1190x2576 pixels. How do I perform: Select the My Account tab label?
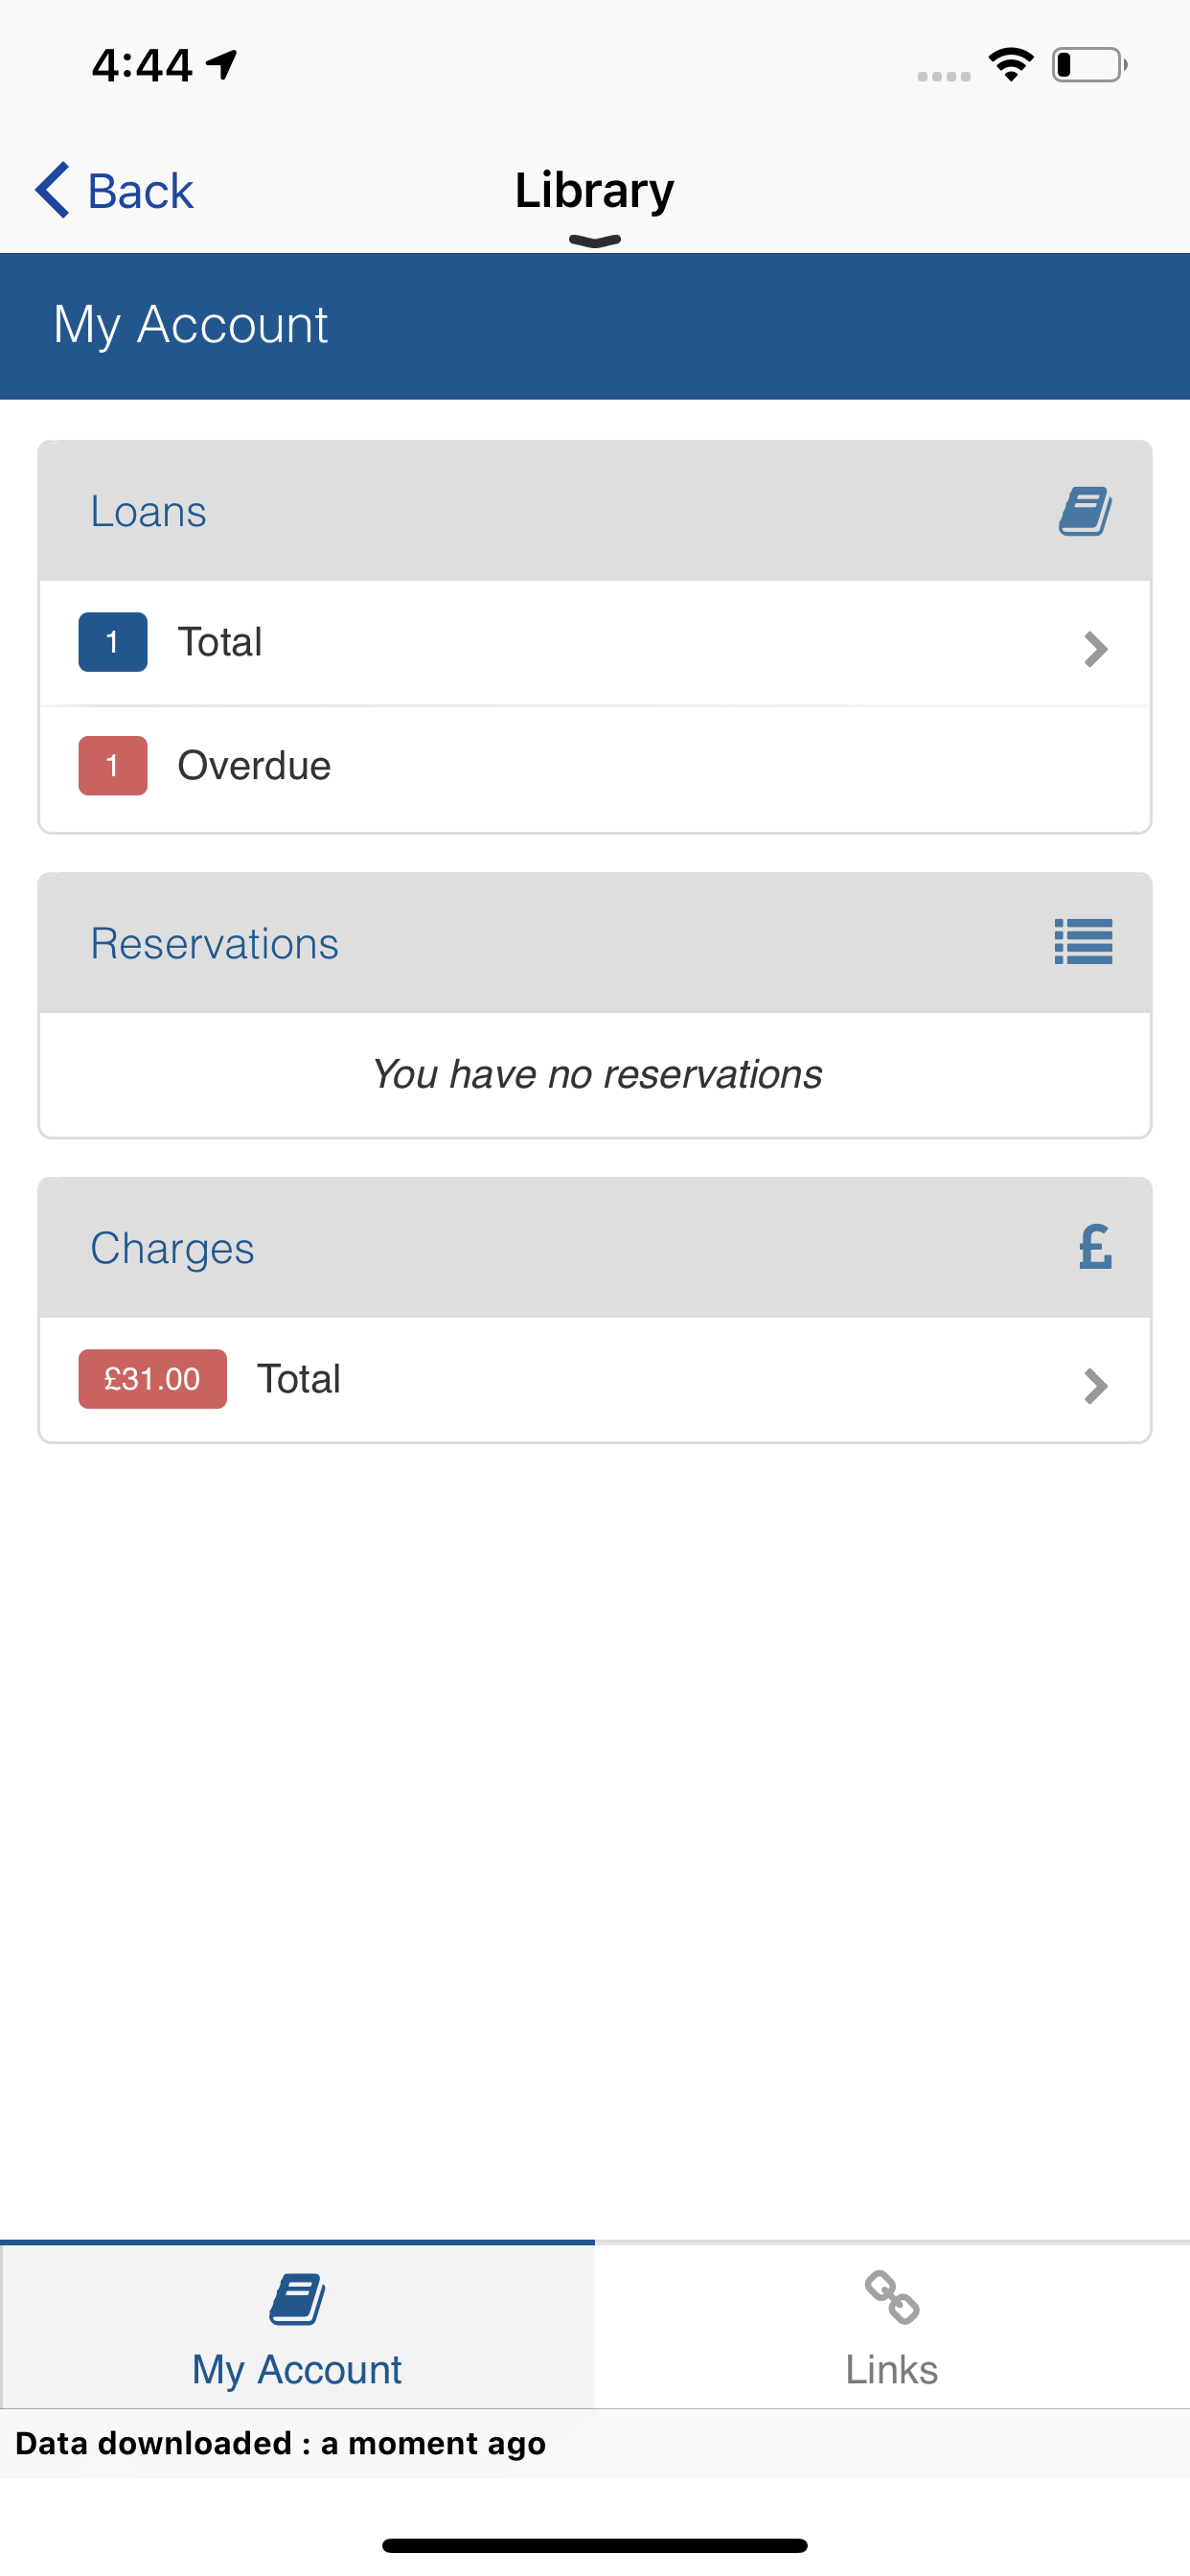pyautogui.click(x=297, y=2370)
